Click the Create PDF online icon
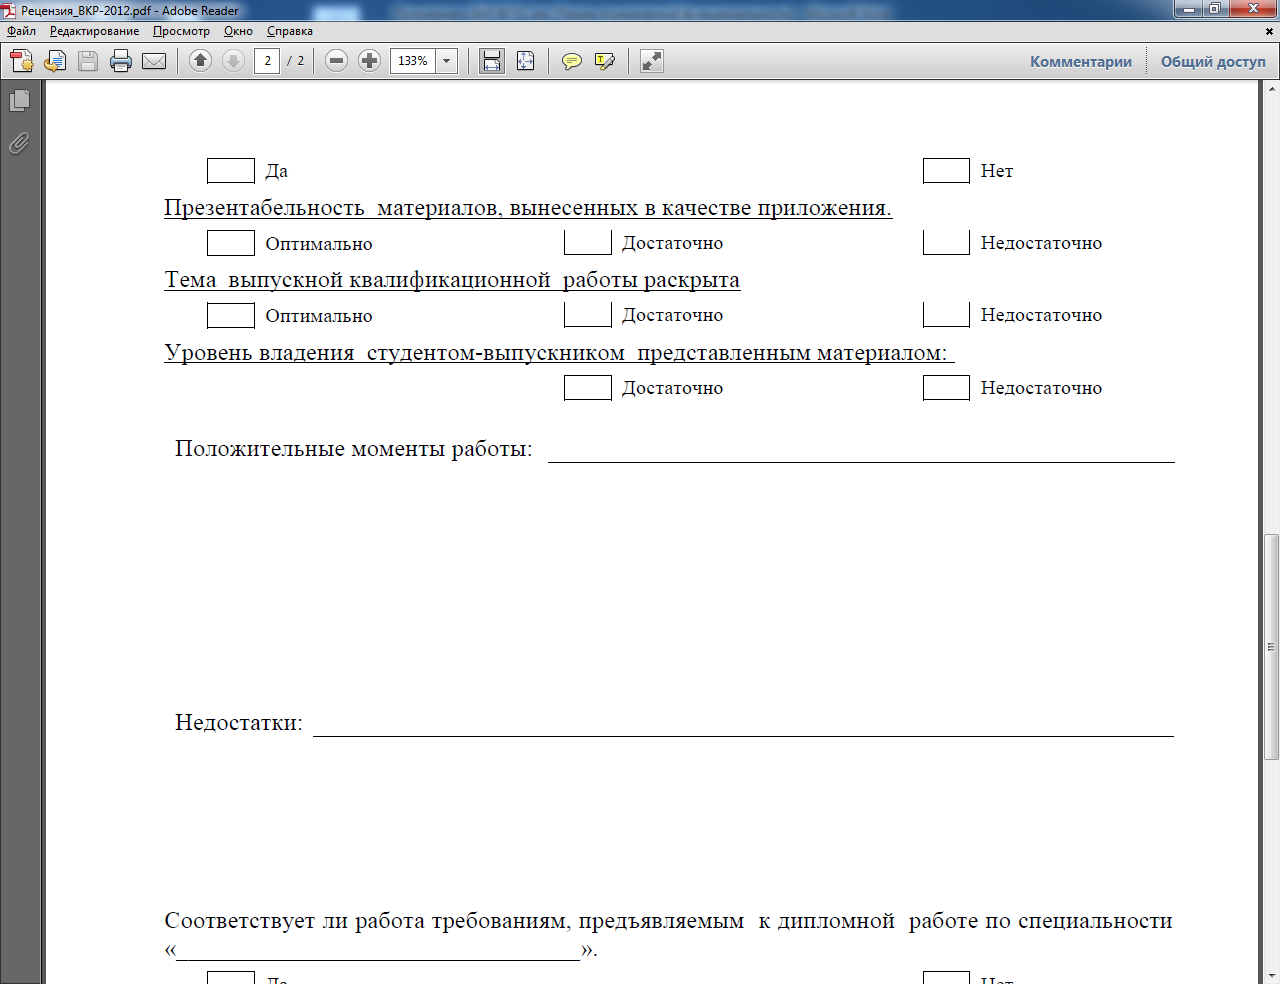Viewport: 1280px width, 984px height. point(22,61)
